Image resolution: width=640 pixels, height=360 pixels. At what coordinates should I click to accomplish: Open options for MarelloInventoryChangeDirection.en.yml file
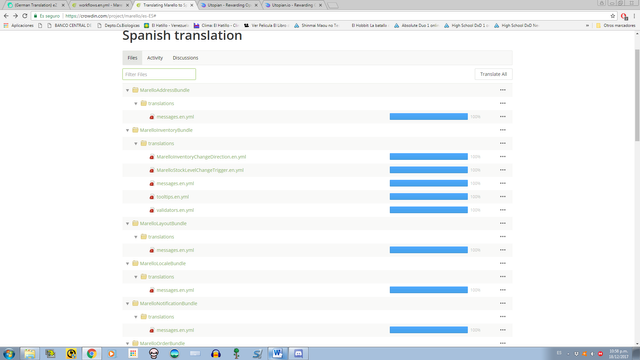tap(502, 157)
